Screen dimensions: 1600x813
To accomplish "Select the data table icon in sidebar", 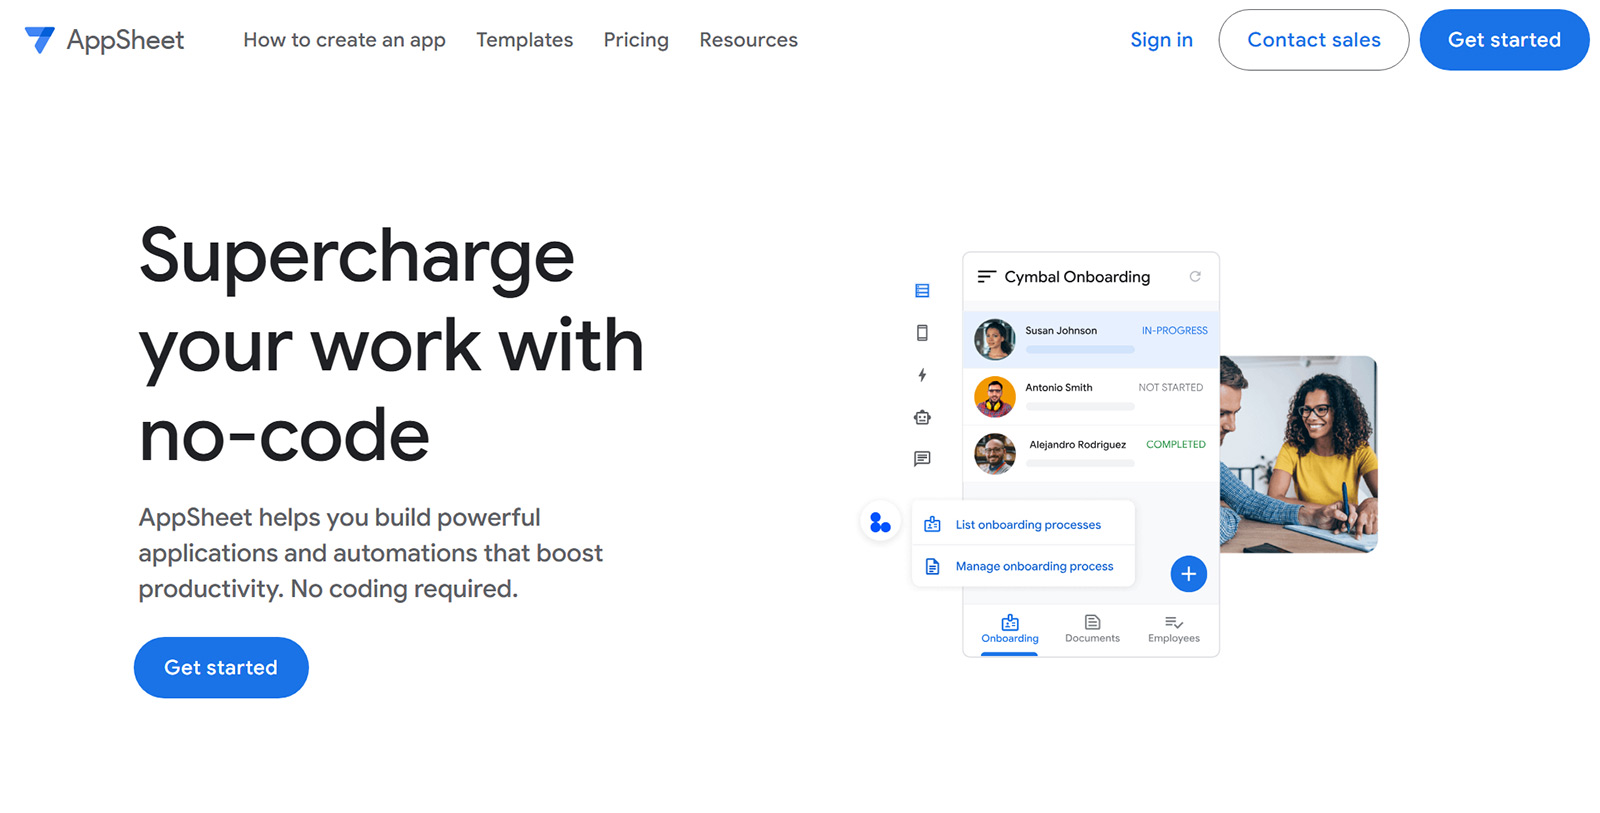I will point(922,291).
